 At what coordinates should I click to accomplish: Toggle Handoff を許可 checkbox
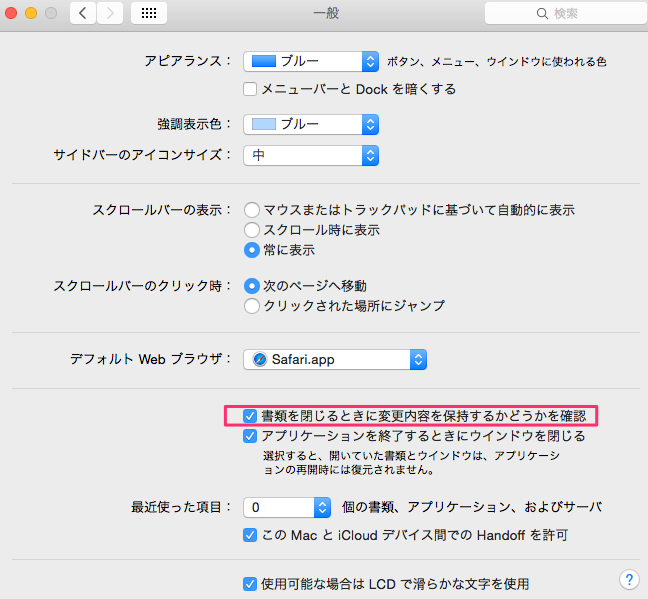coord(250,535)
